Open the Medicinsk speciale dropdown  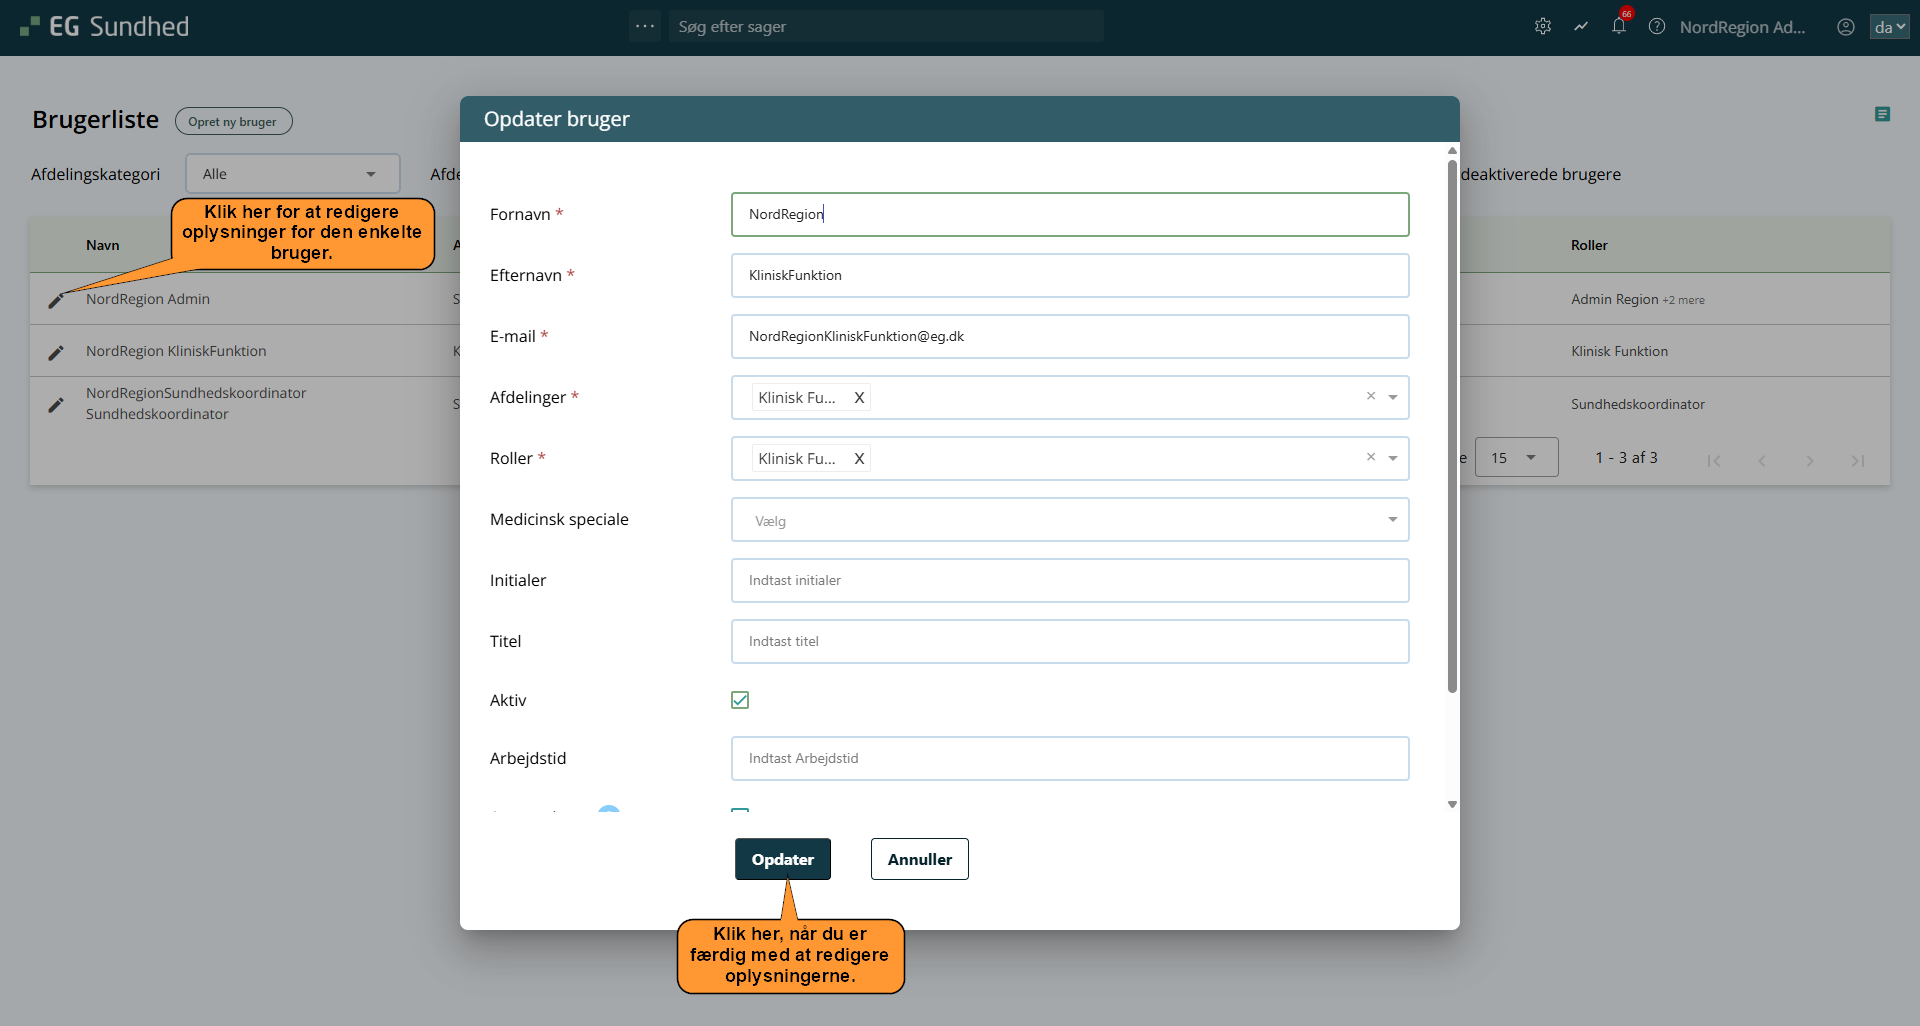1070,520
